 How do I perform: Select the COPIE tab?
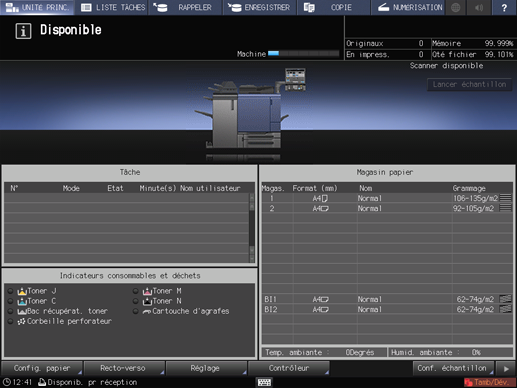(334, 7)
